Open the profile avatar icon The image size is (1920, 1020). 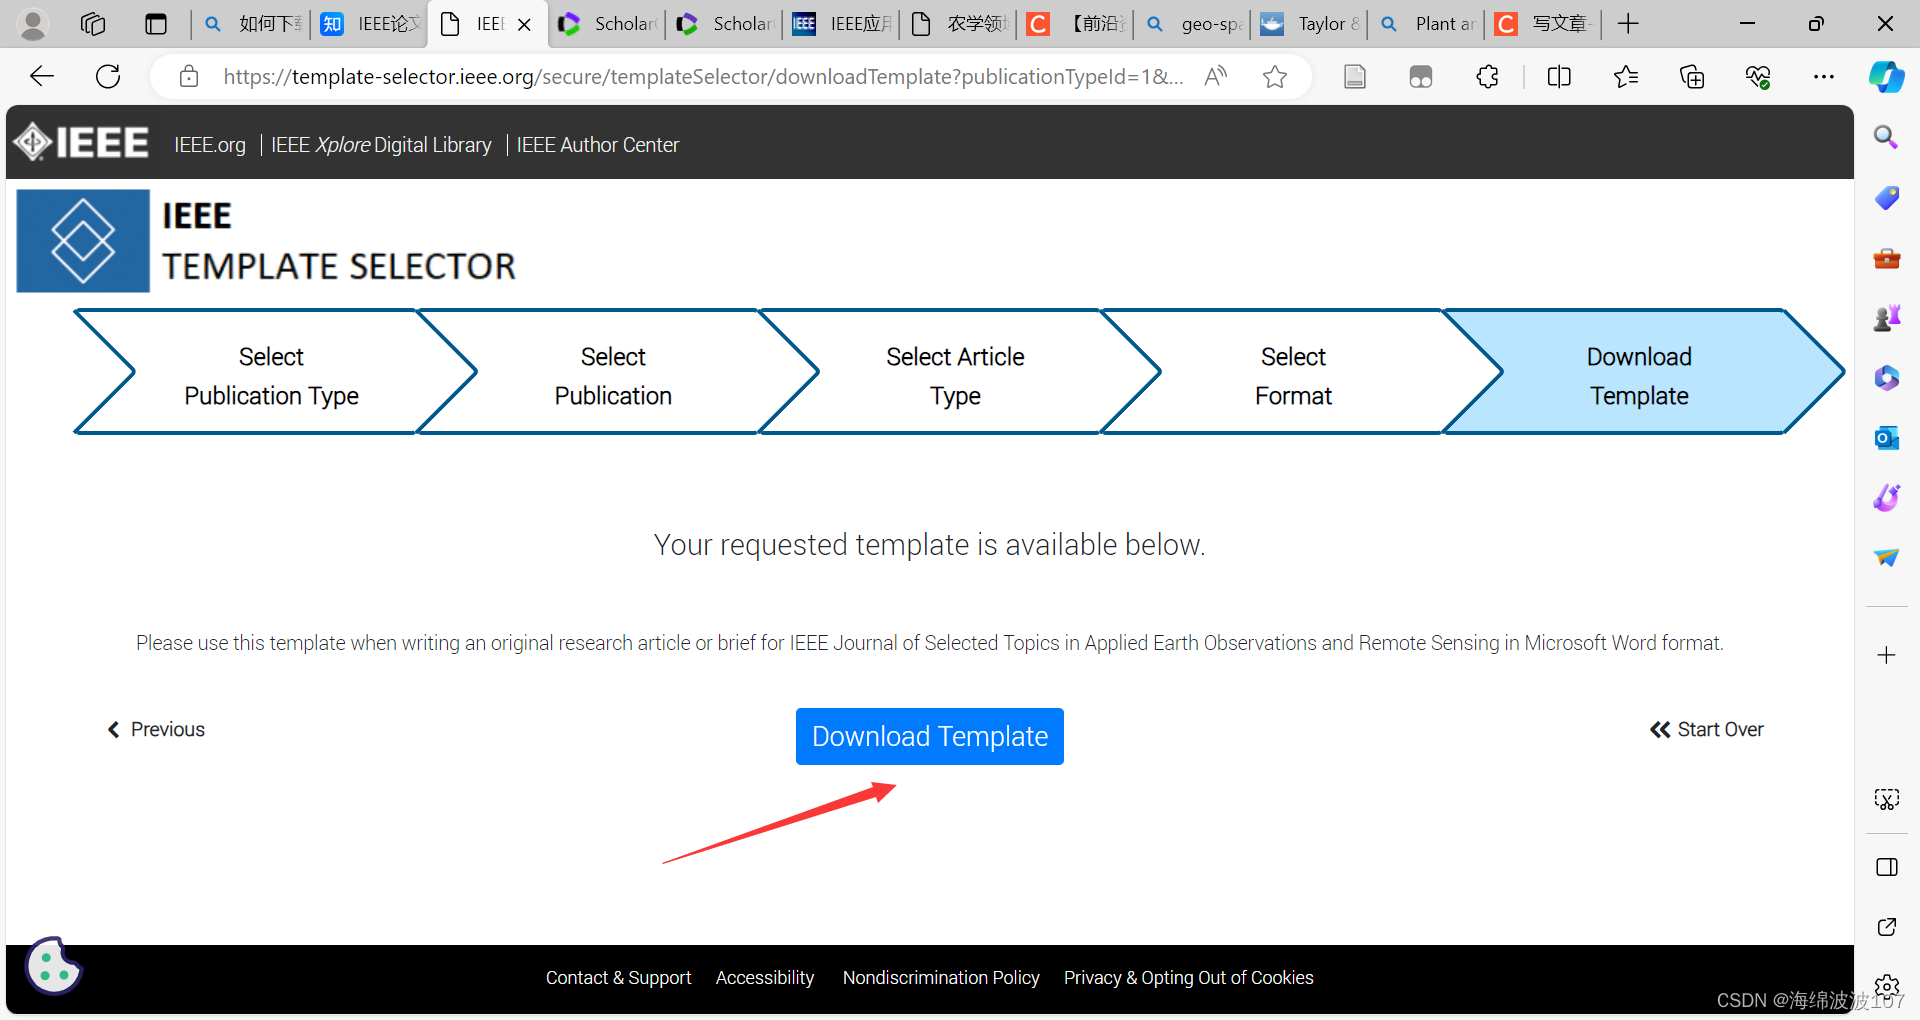pyautogui.click(x=33, y=24)
